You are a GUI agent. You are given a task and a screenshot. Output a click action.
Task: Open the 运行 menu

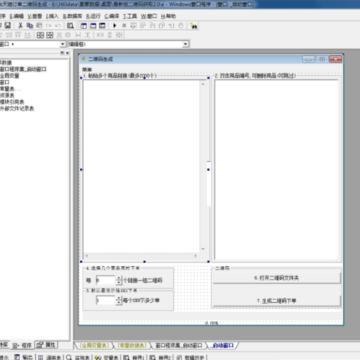pyautogui.click(x=93, y=16)
